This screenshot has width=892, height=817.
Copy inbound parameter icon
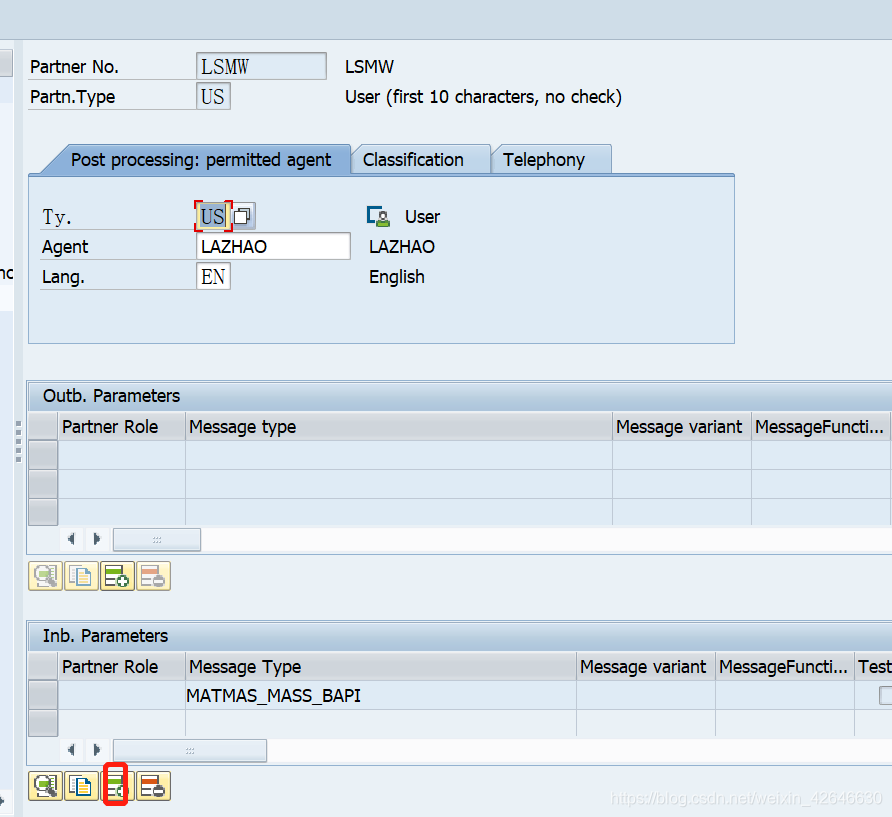[x=81, y=786]
